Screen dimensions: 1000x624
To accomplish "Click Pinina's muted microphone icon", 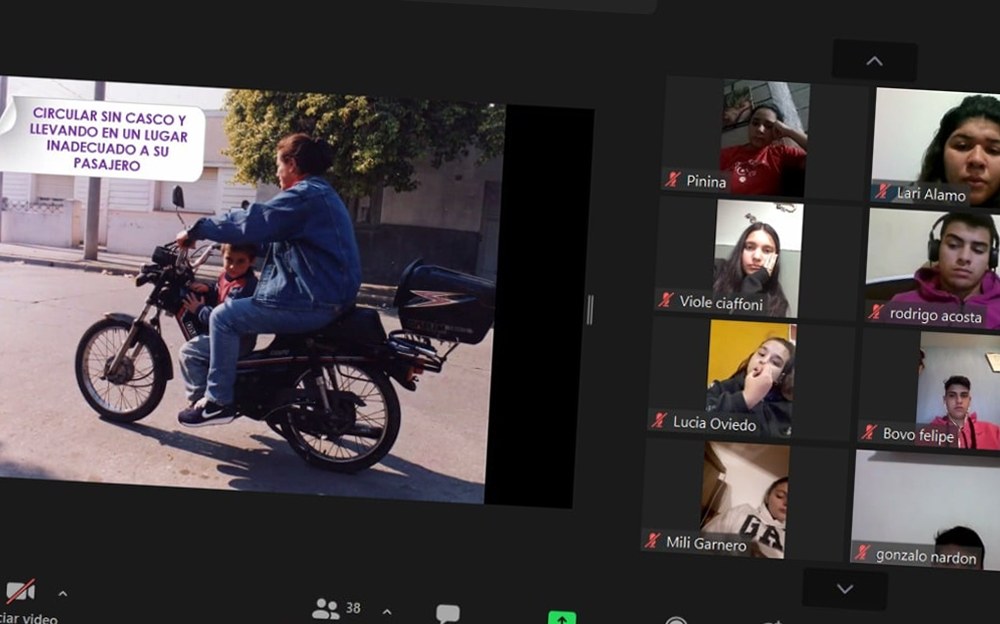I will pos(673,180).
